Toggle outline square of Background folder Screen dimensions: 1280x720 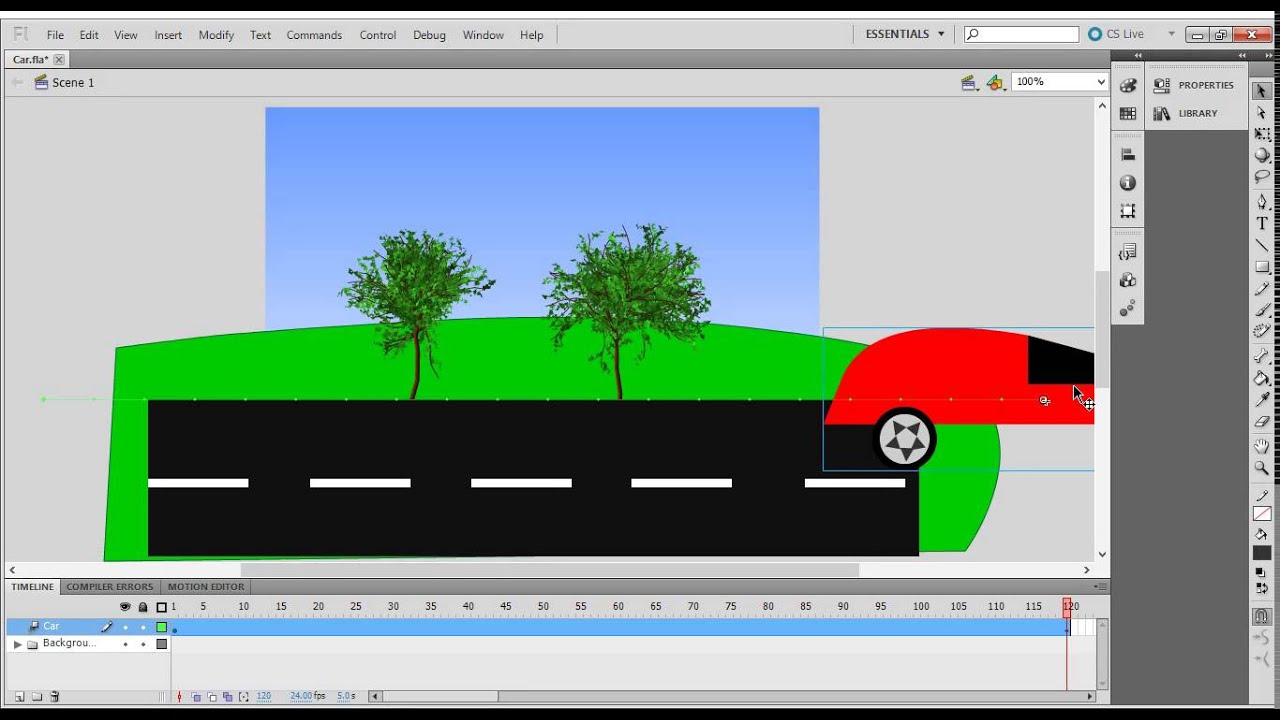coord(161,645)
